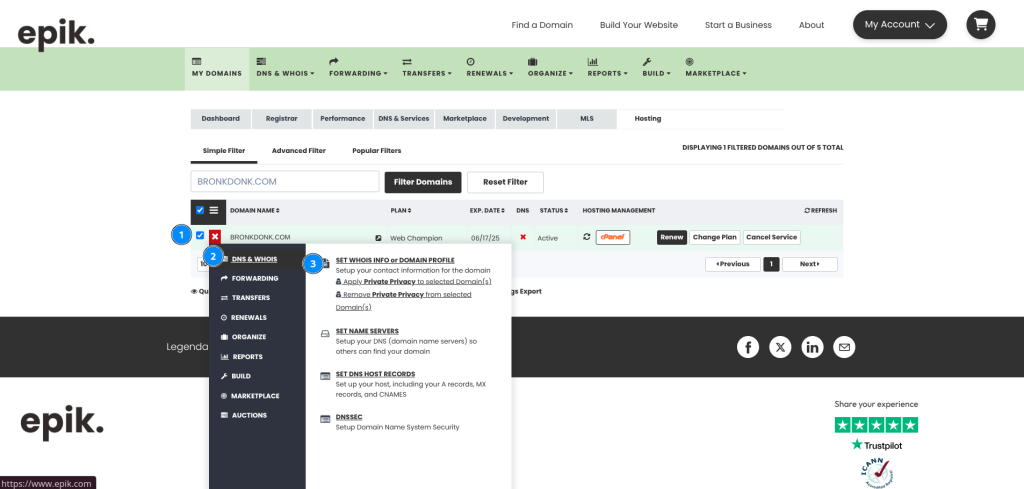Expand DNS & WHOIS in green navbar
The image size is (1024, 489).
click(285, 68)
